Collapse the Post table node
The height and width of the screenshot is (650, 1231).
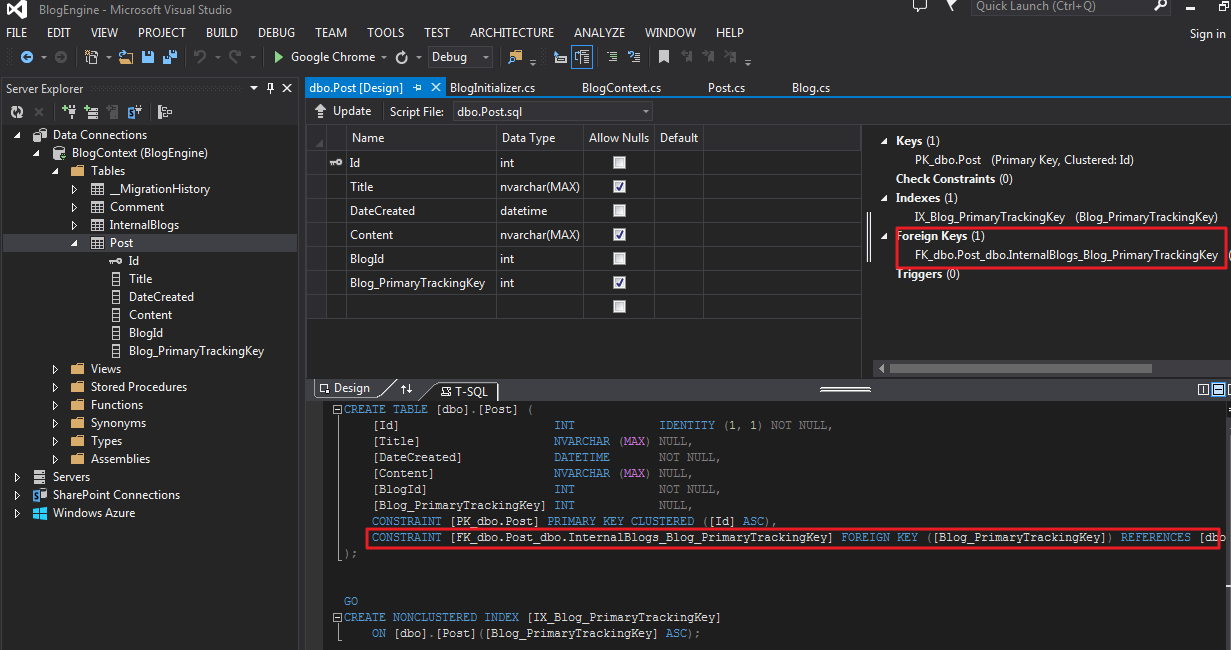pyautogui.click(x=74, y=243)
